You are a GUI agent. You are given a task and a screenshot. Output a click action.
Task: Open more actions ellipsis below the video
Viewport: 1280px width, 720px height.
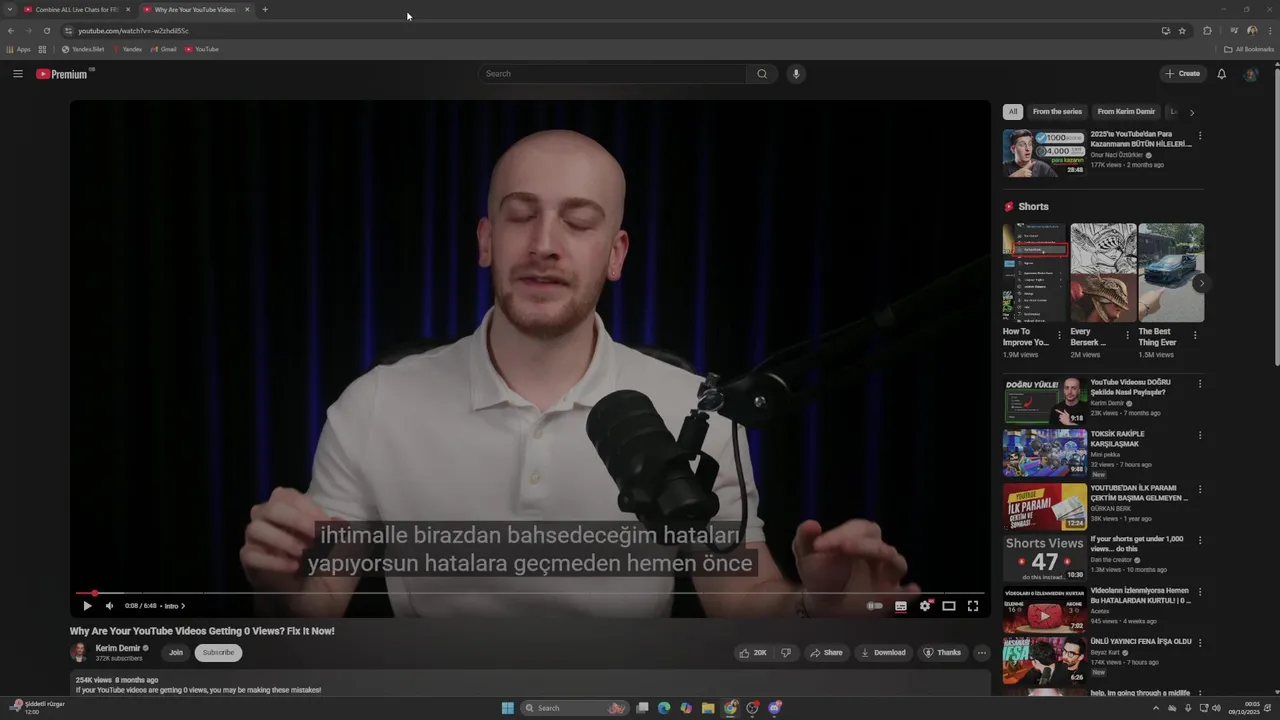point(981,653)
